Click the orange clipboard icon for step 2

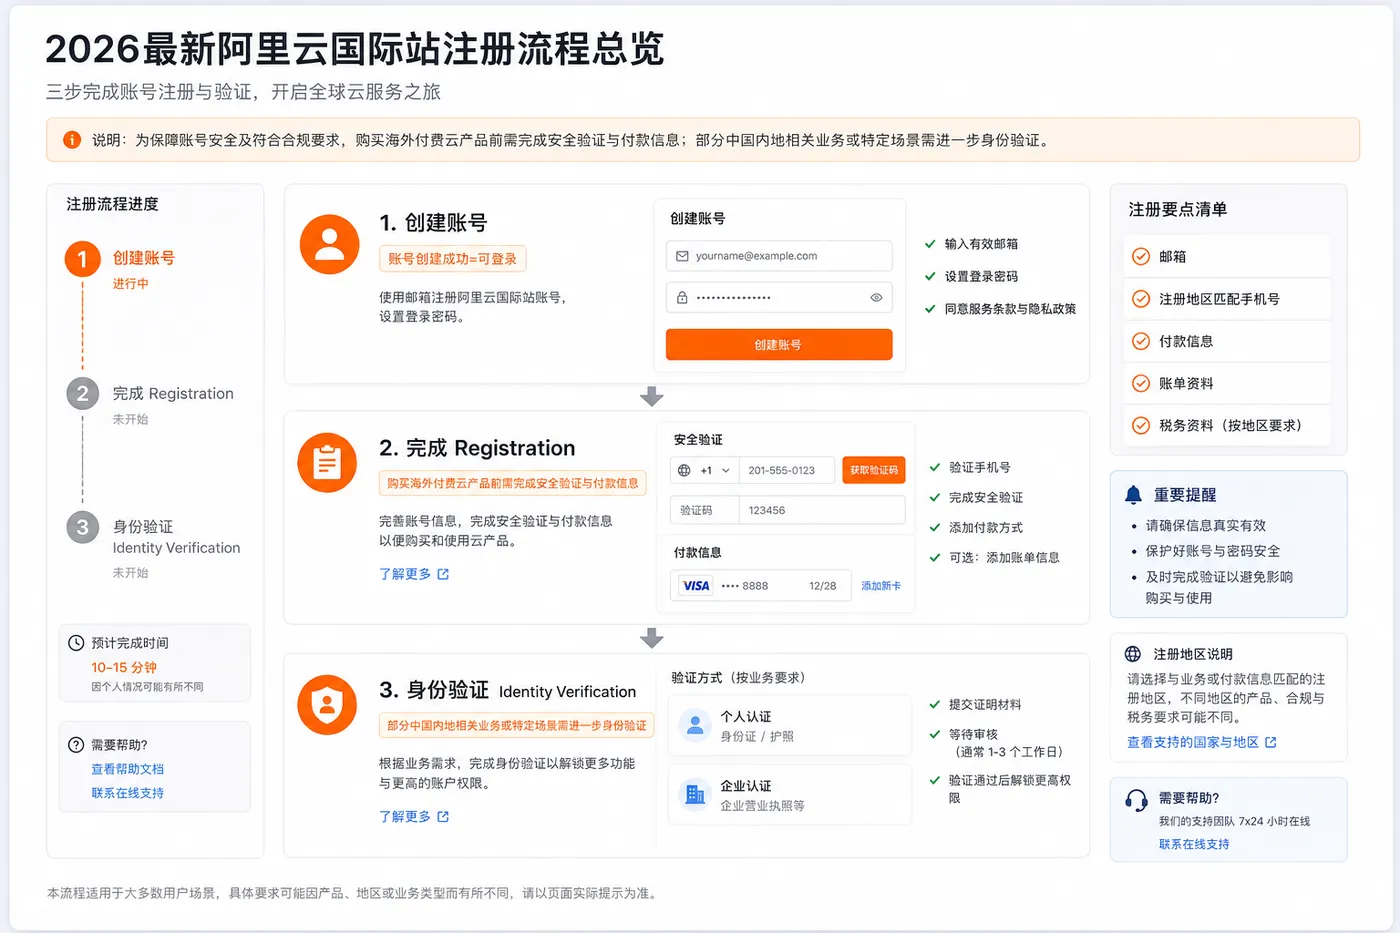click(327, 463)
